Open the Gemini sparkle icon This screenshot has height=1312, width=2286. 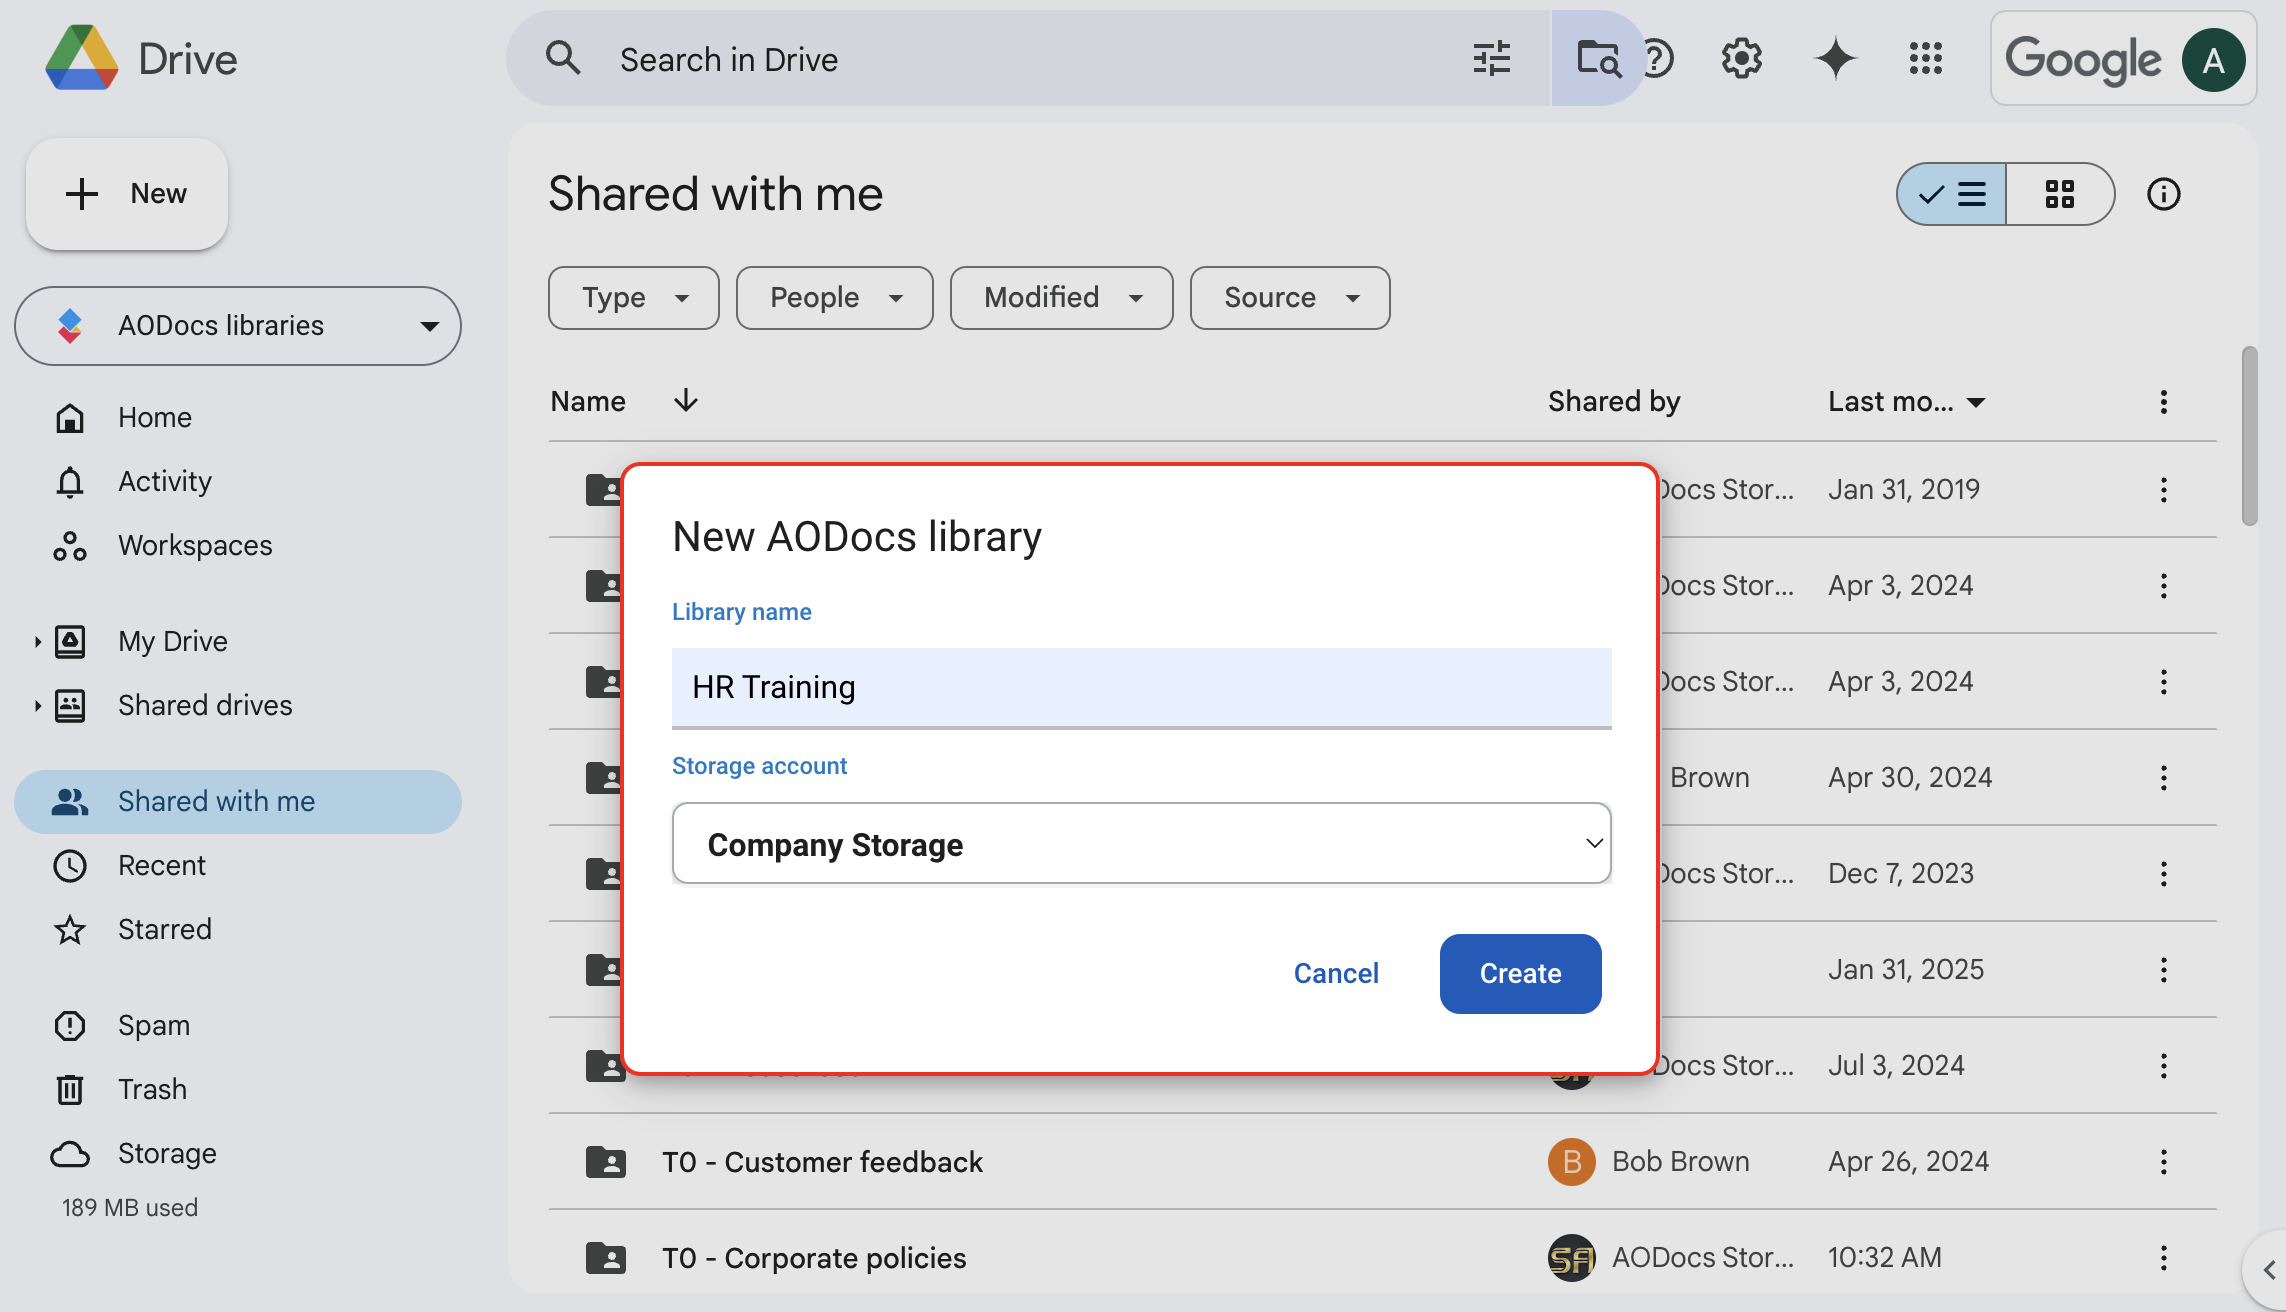1835,58
